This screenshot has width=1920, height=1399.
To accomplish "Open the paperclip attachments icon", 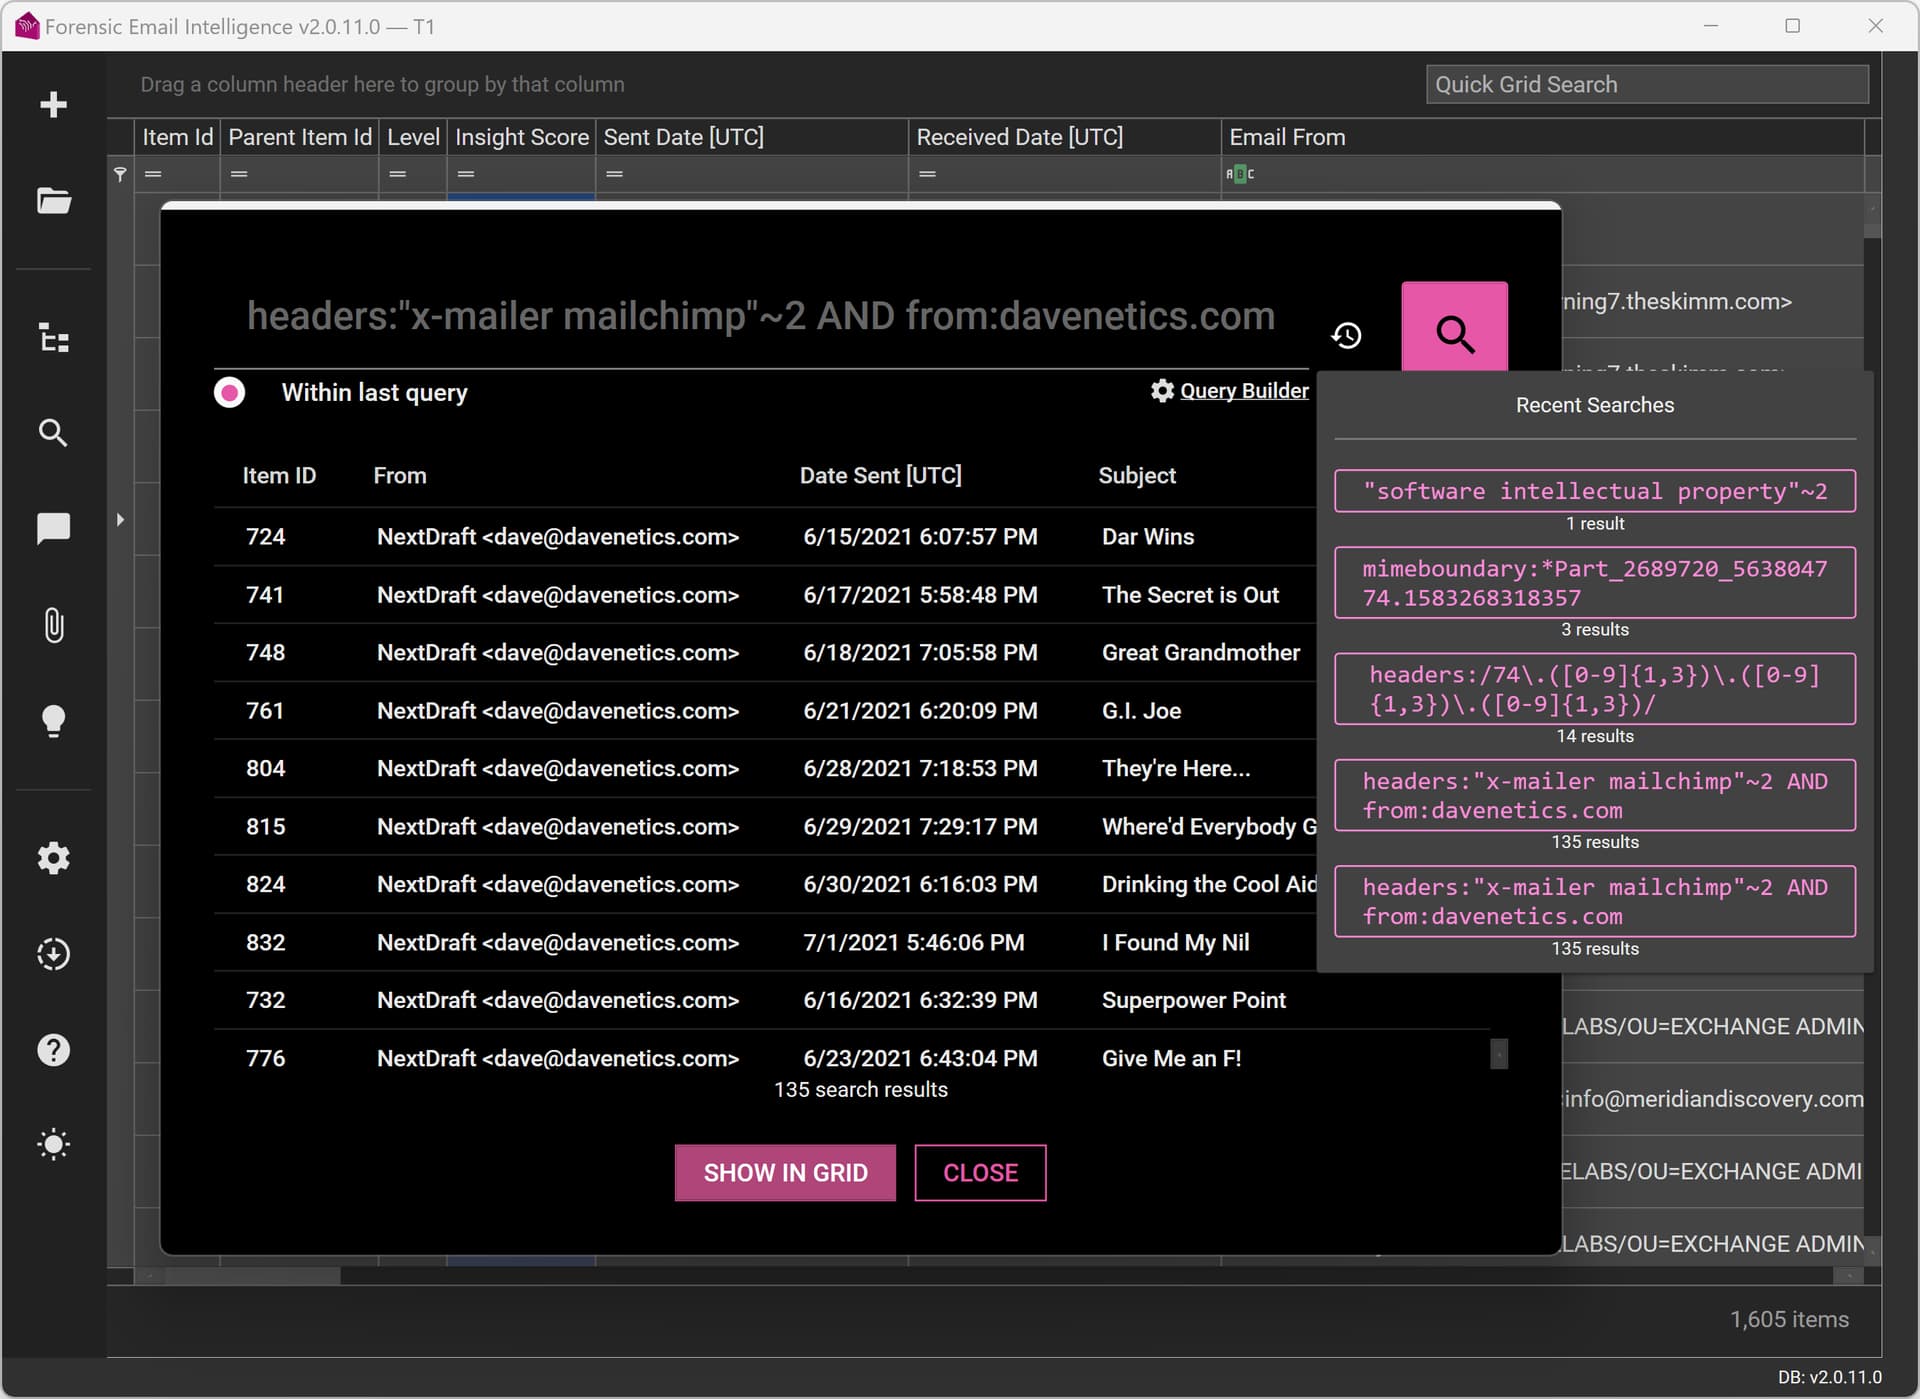I will click(53, 625).
